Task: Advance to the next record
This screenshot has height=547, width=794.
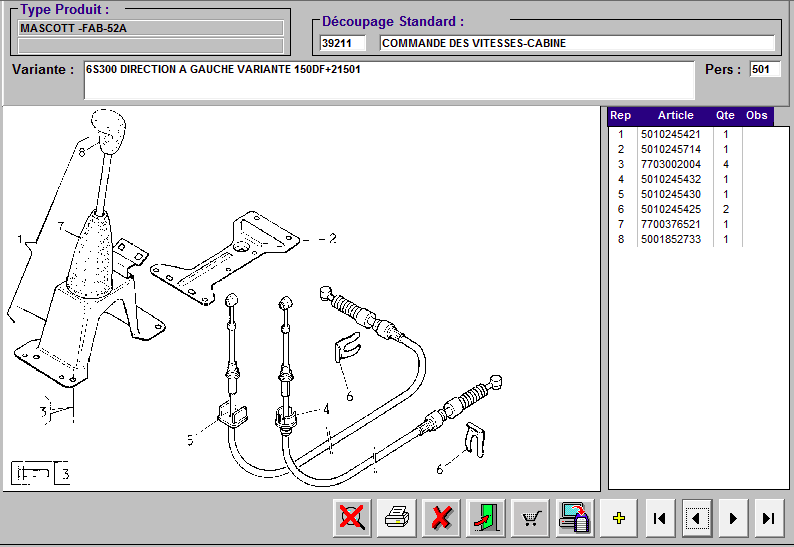Action: click(733, 518)
